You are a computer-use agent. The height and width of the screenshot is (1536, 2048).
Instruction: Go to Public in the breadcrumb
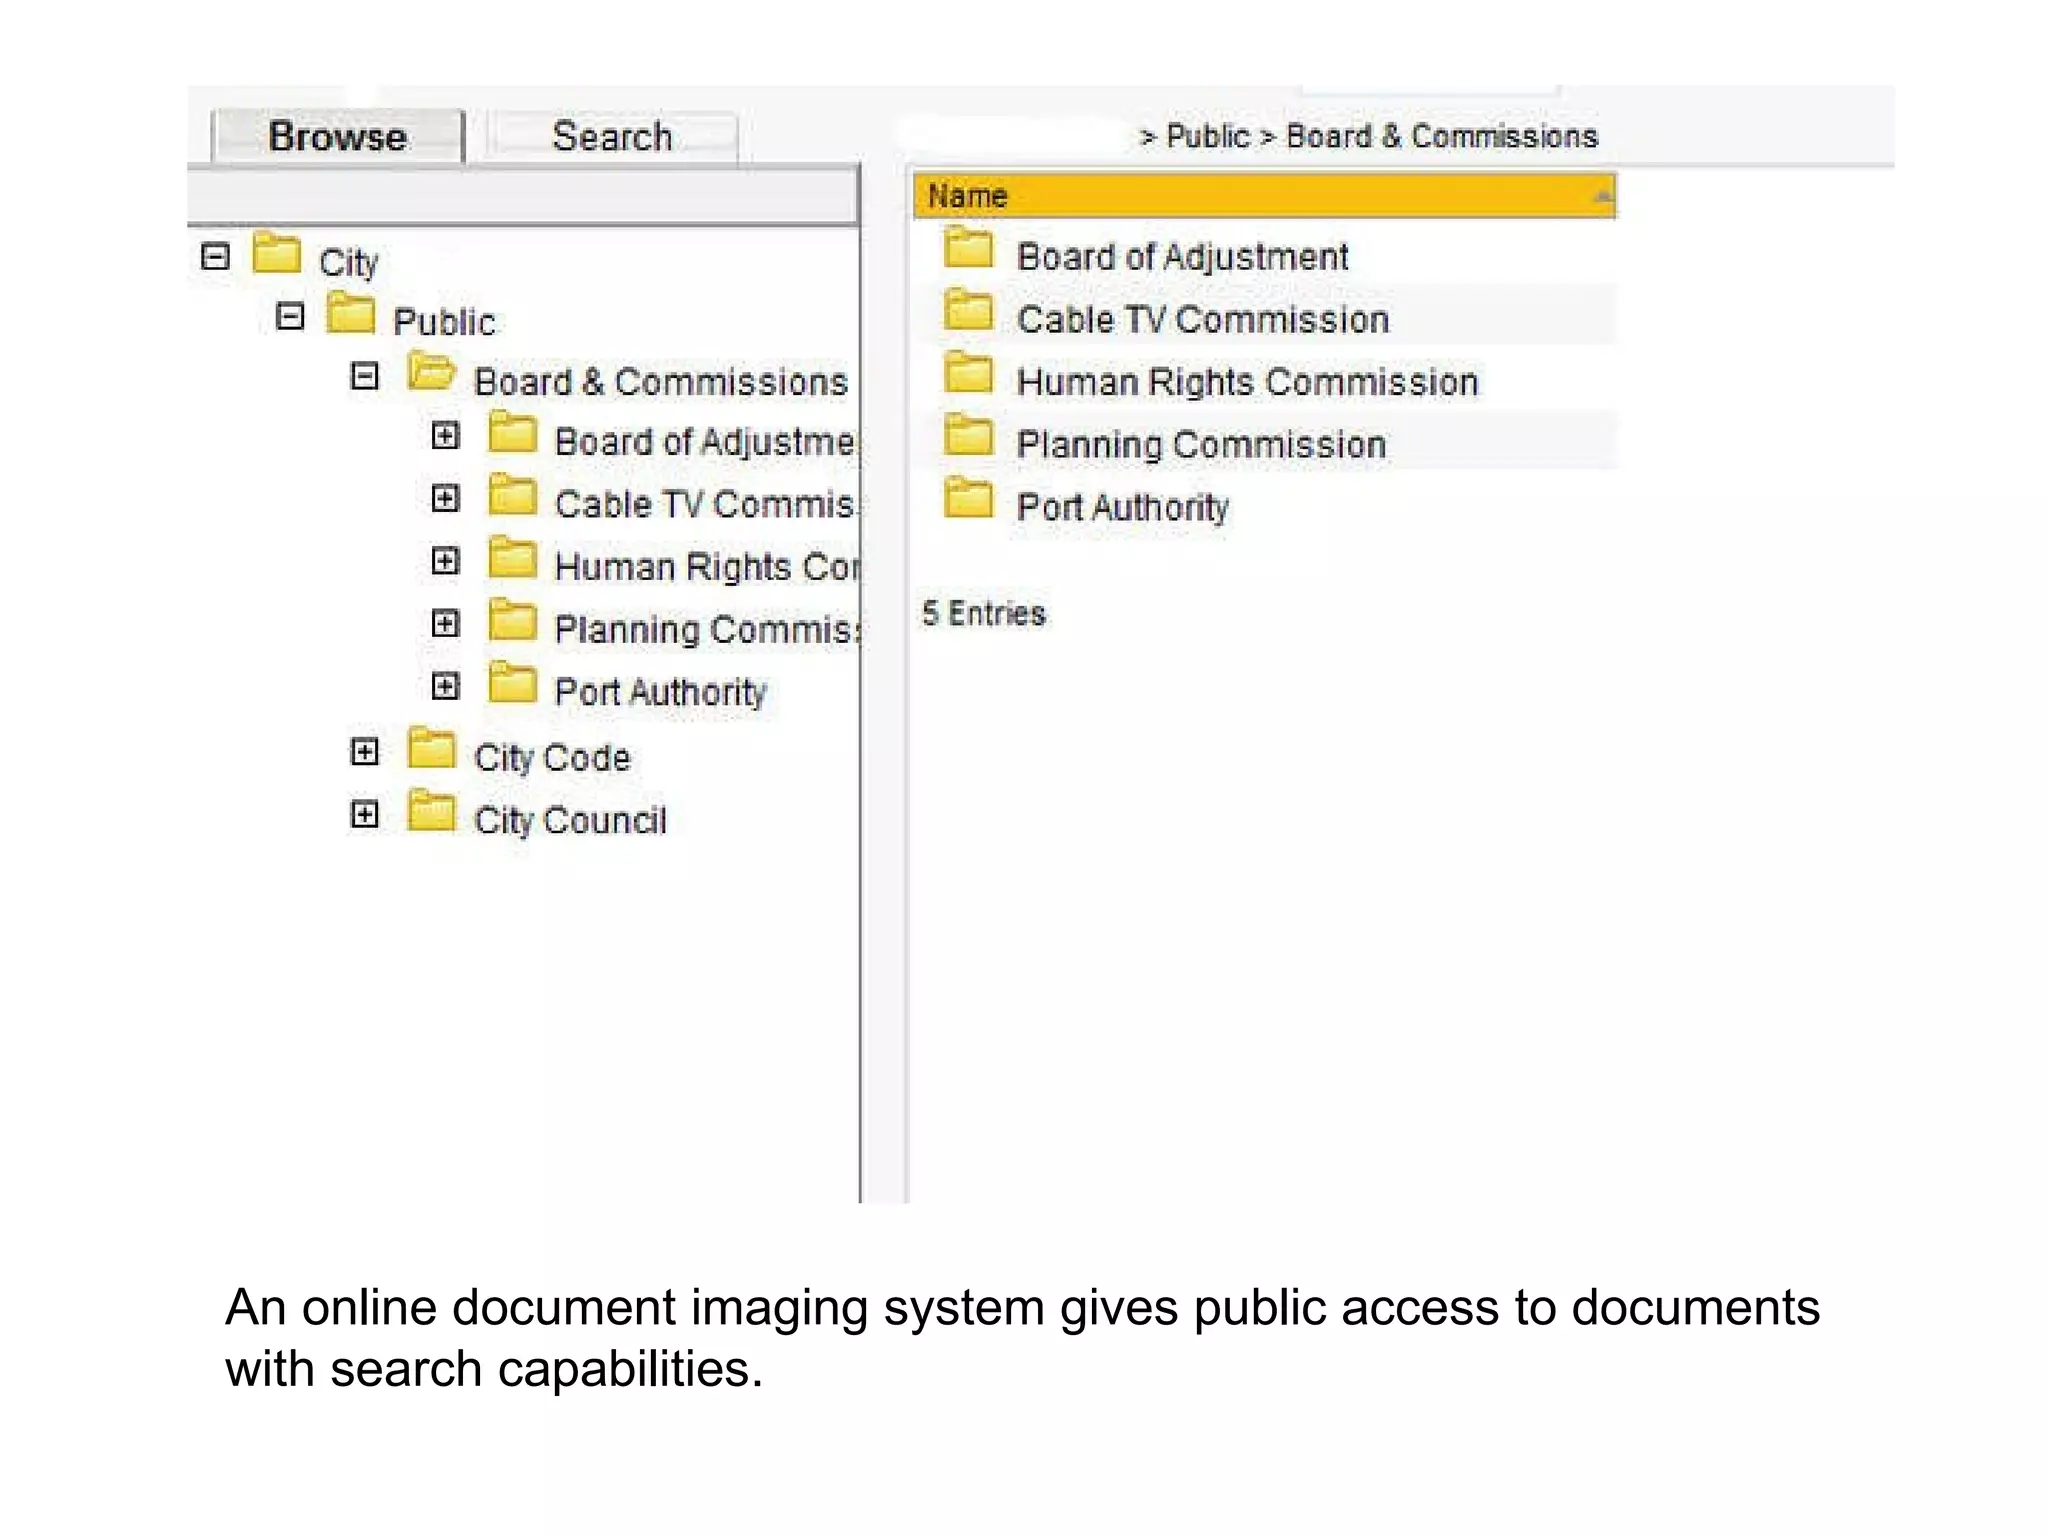point(1208,136)
